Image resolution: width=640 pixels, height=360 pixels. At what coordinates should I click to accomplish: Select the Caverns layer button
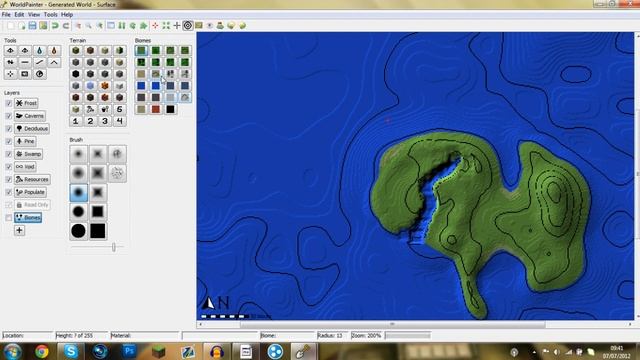pyautogui.click(x=30, y=116)
